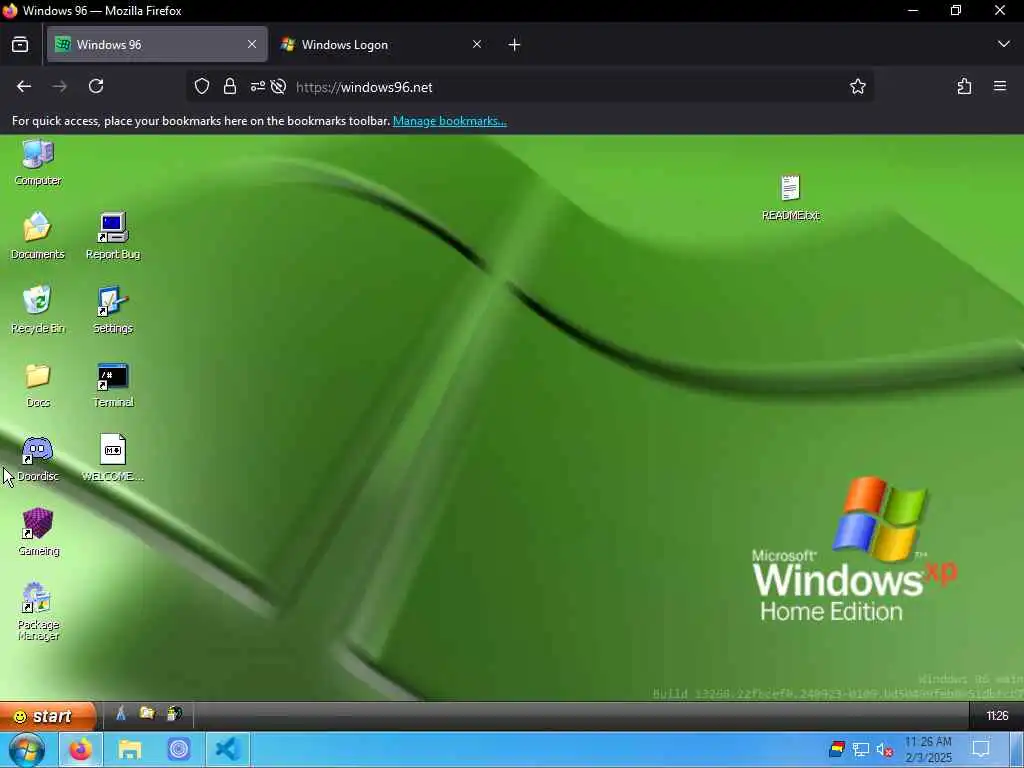Open the Doordisc shortcut
Screen dimensions: 1024x768
[x=38, y=459]
